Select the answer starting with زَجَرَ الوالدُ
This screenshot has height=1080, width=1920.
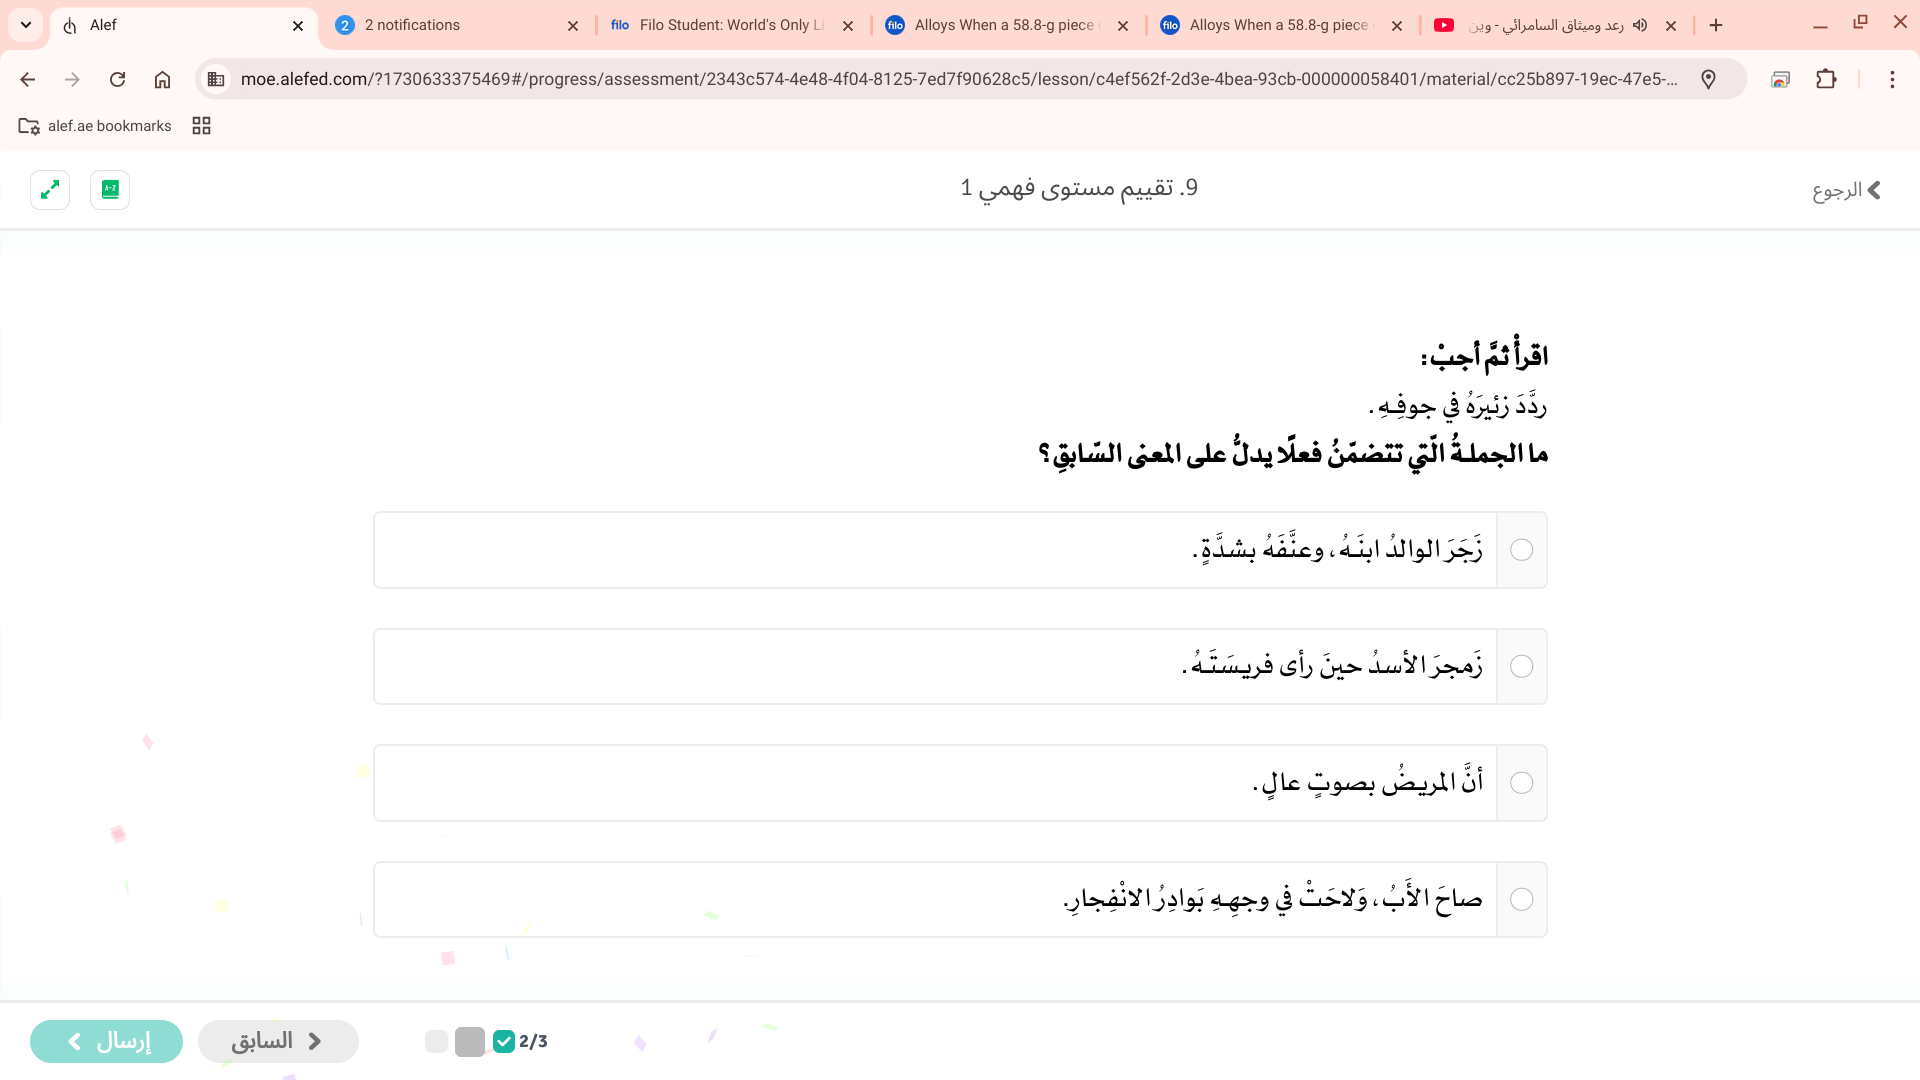pos(1521,550)
